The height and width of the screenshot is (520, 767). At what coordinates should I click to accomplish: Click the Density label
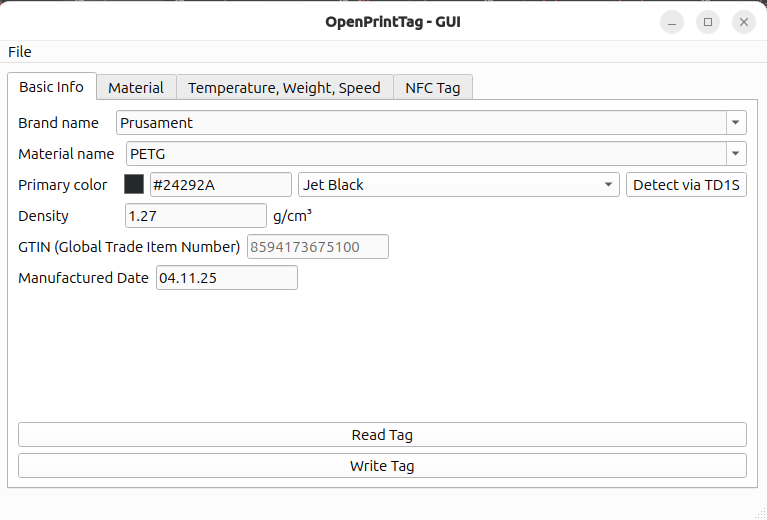(x=43, y=216)
